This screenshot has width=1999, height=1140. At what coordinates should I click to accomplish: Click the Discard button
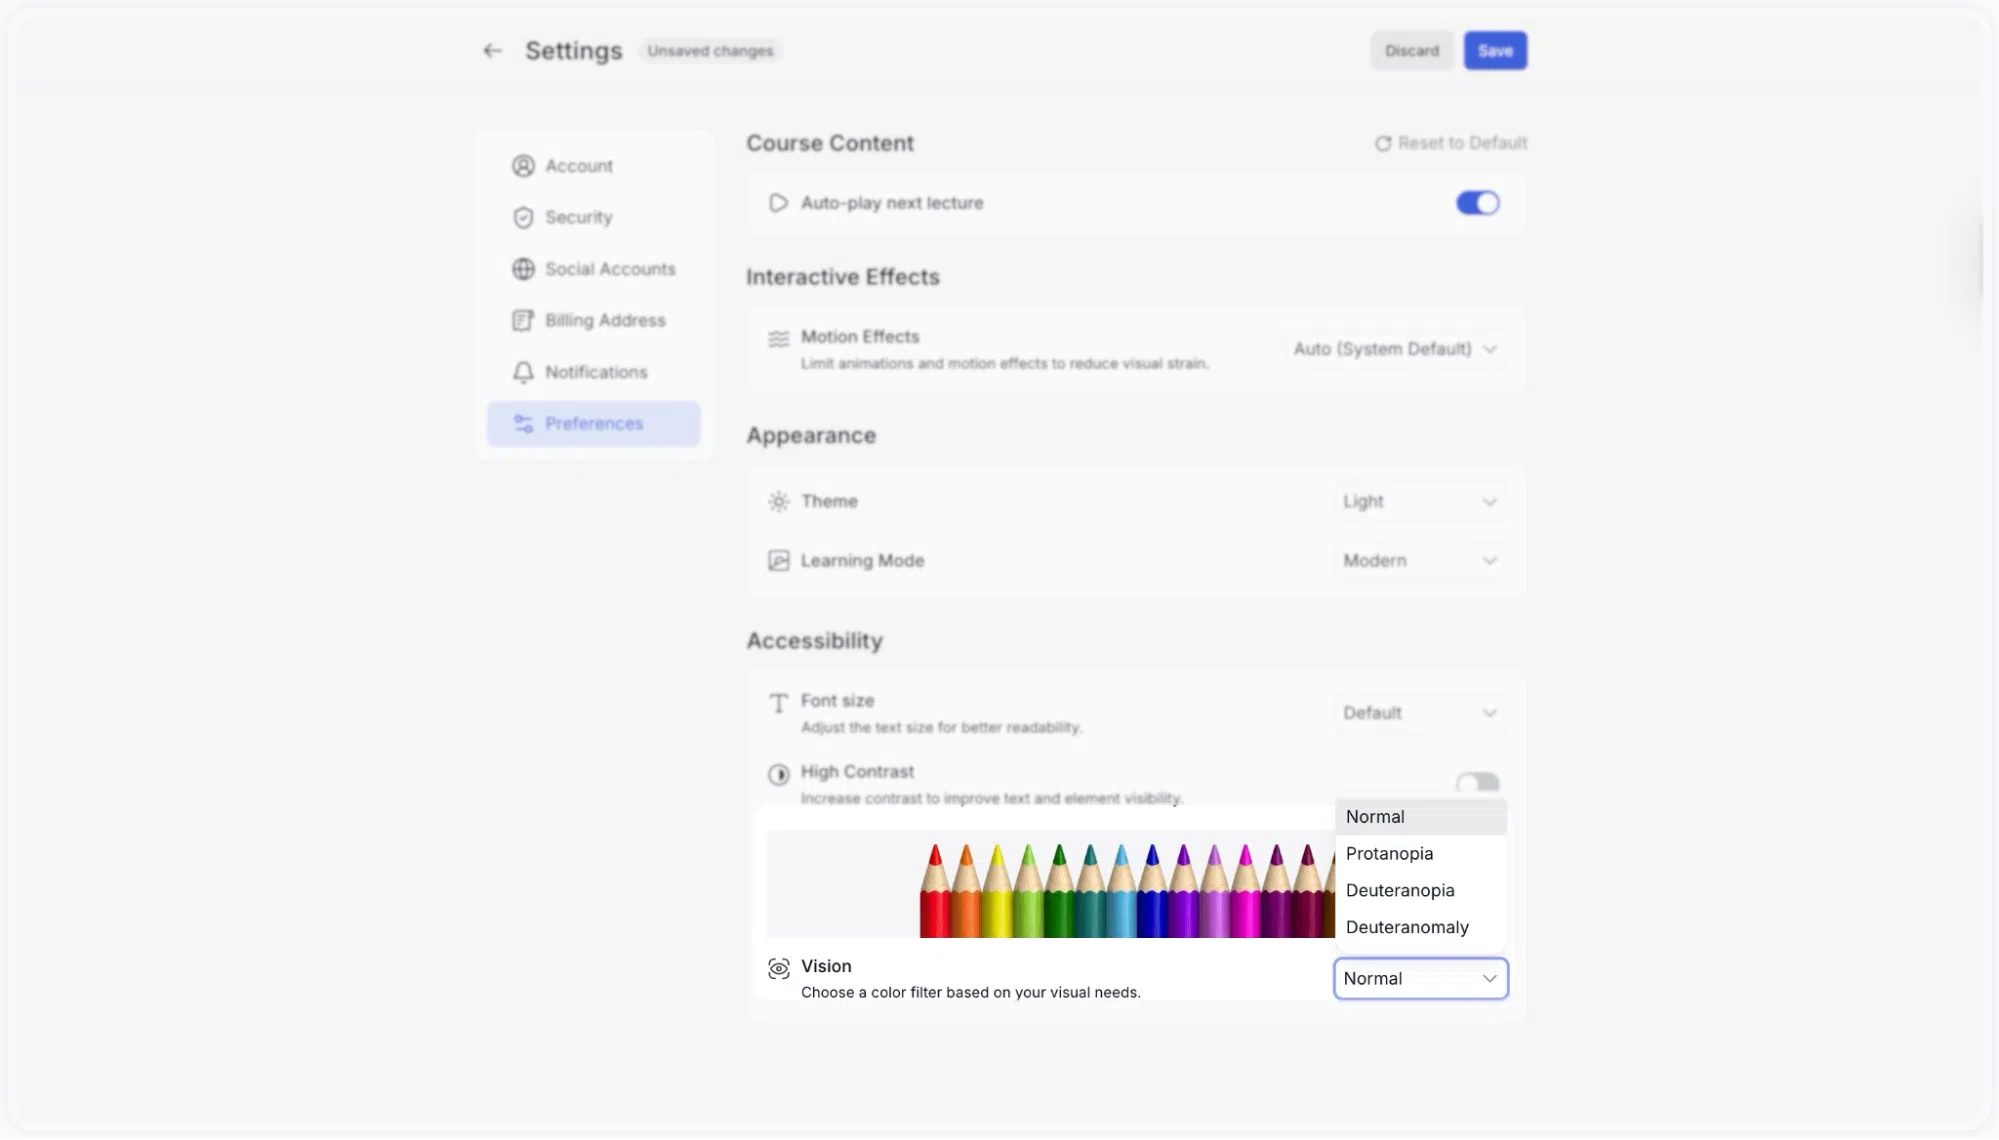point(1411,51)
